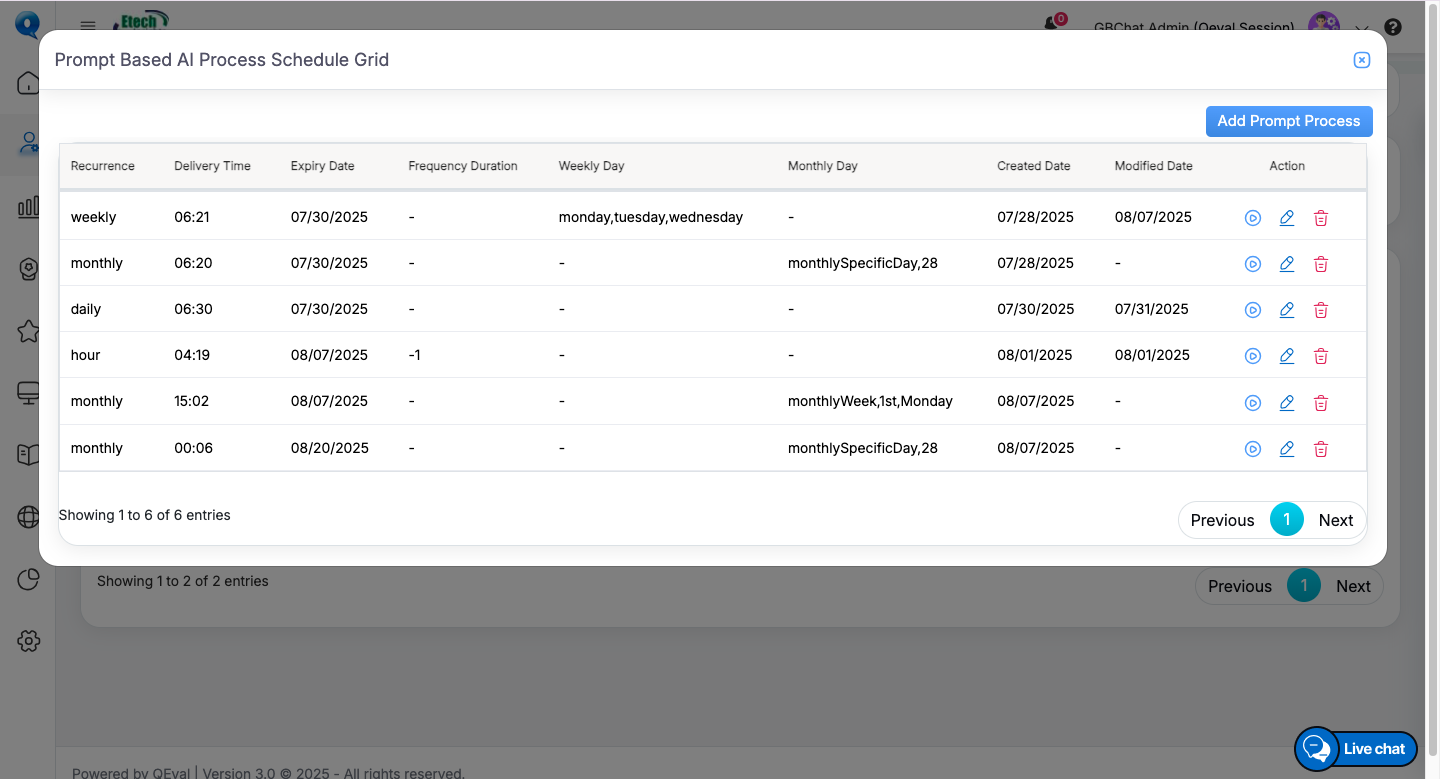Open the notification bell
The width and height of the screenshot is (1440, 779).
pyautogui.click(x=1051, y=24)
